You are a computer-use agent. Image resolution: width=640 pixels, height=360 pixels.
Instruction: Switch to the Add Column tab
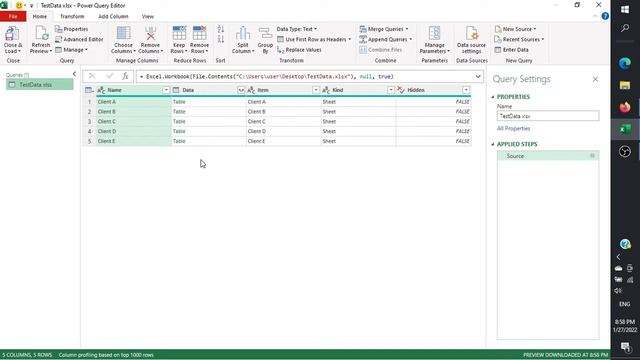click(113, 16)
